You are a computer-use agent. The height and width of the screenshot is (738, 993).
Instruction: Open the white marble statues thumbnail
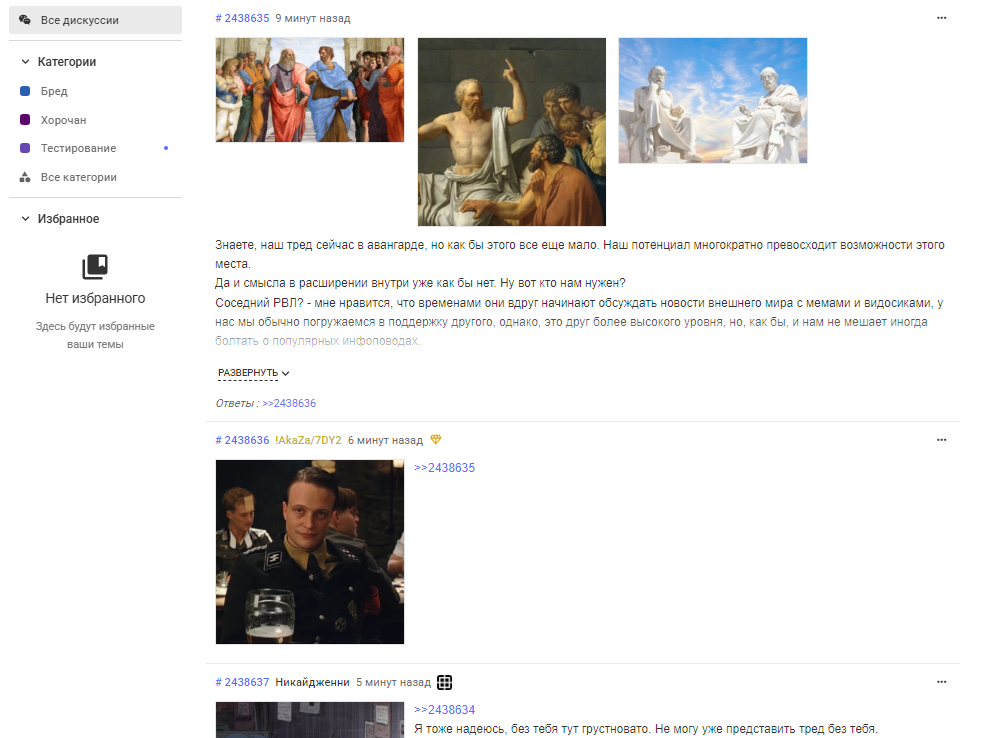click(x=713, y=101)
